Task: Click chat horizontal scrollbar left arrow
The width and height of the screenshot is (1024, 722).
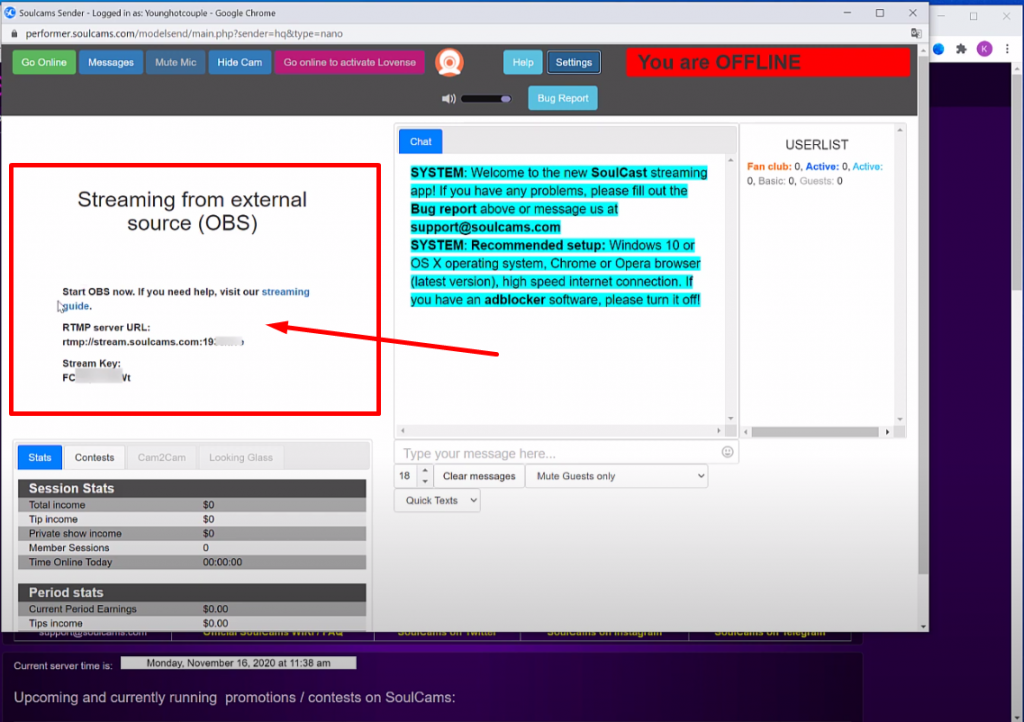Action: (x=403, y=431)
